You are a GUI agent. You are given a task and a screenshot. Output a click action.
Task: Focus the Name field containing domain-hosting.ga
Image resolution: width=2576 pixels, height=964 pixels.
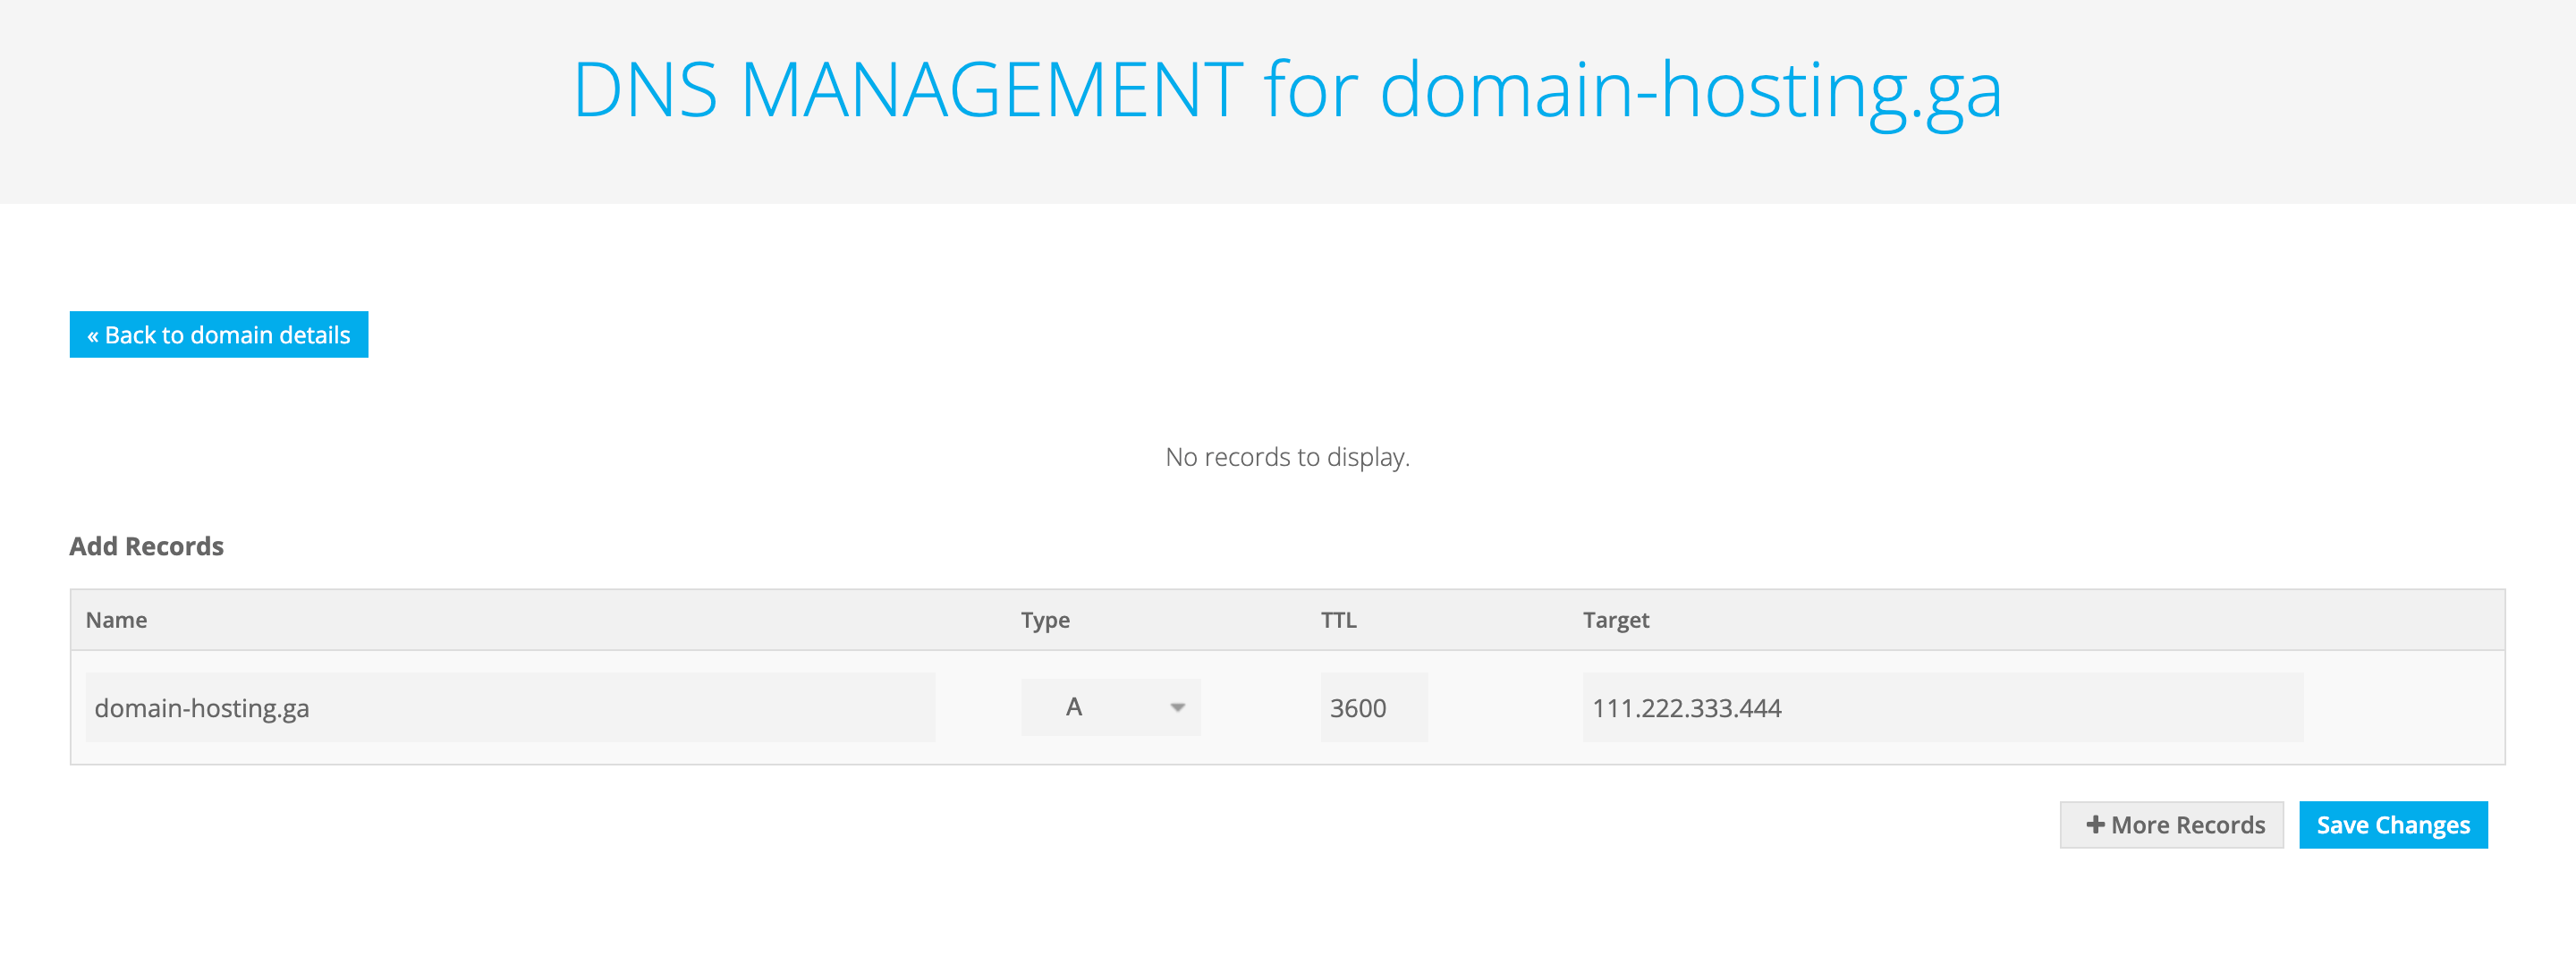coord(510,707)
